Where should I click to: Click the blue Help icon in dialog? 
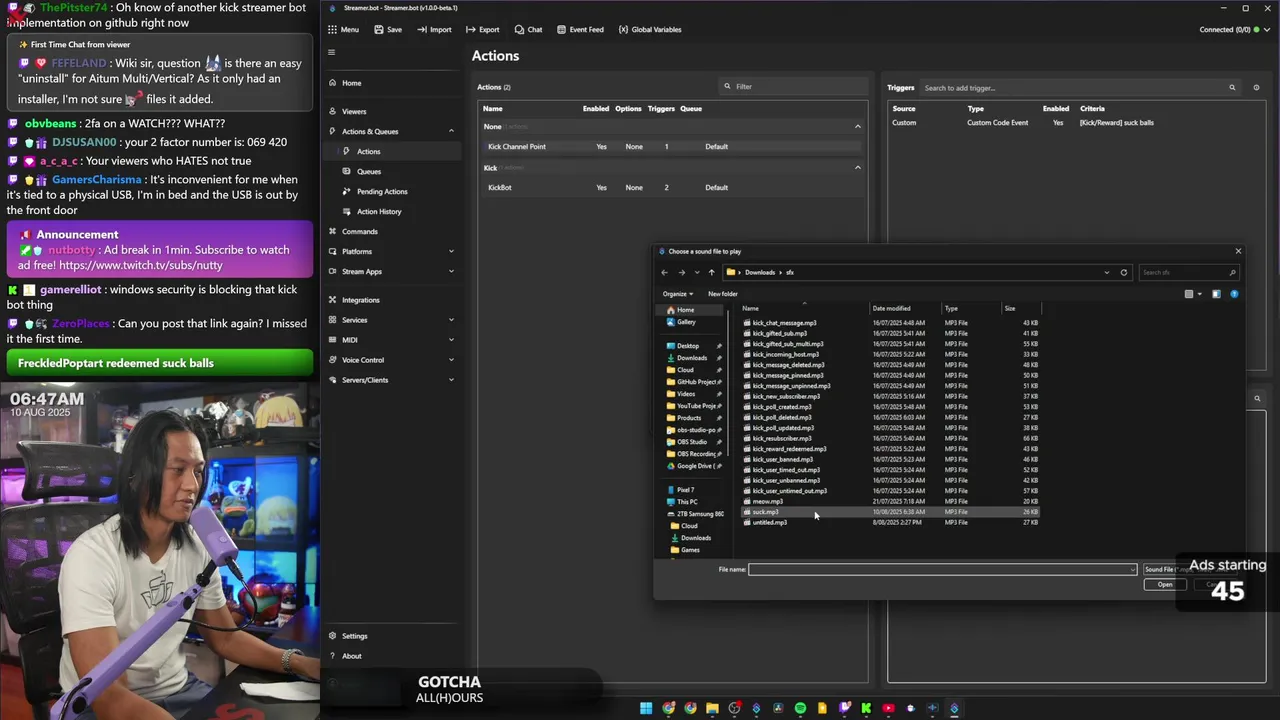tap(1234, 294)
